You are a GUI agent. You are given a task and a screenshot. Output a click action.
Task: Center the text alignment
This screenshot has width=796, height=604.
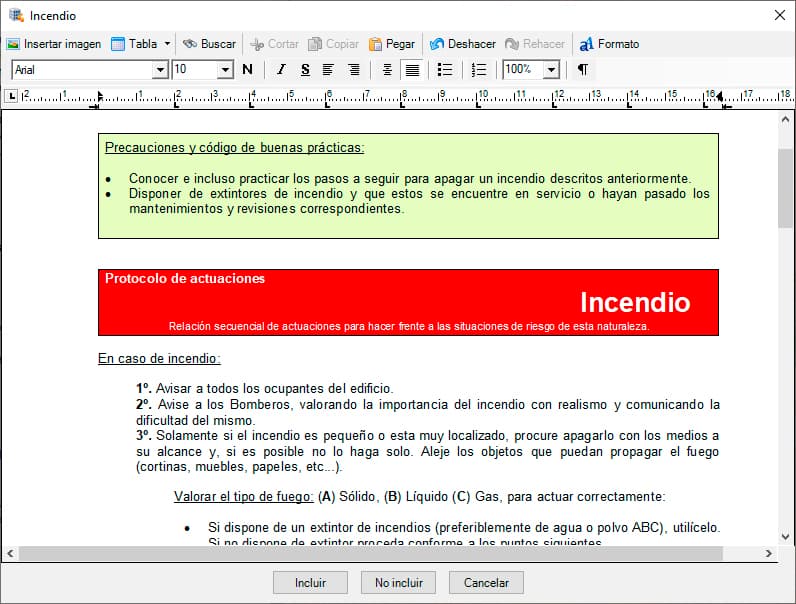point(387,70)
